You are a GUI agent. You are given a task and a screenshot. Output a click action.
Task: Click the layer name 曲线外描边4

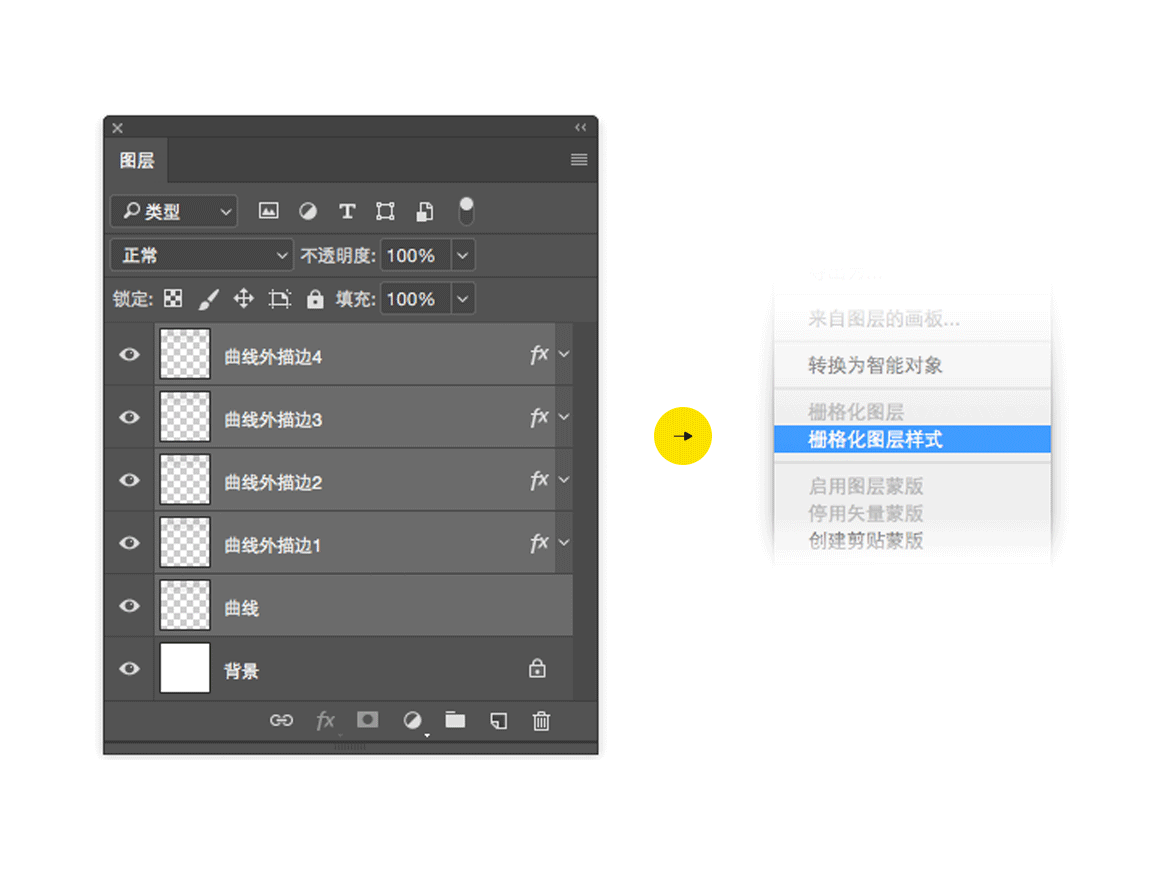click(x=273, y=357)
